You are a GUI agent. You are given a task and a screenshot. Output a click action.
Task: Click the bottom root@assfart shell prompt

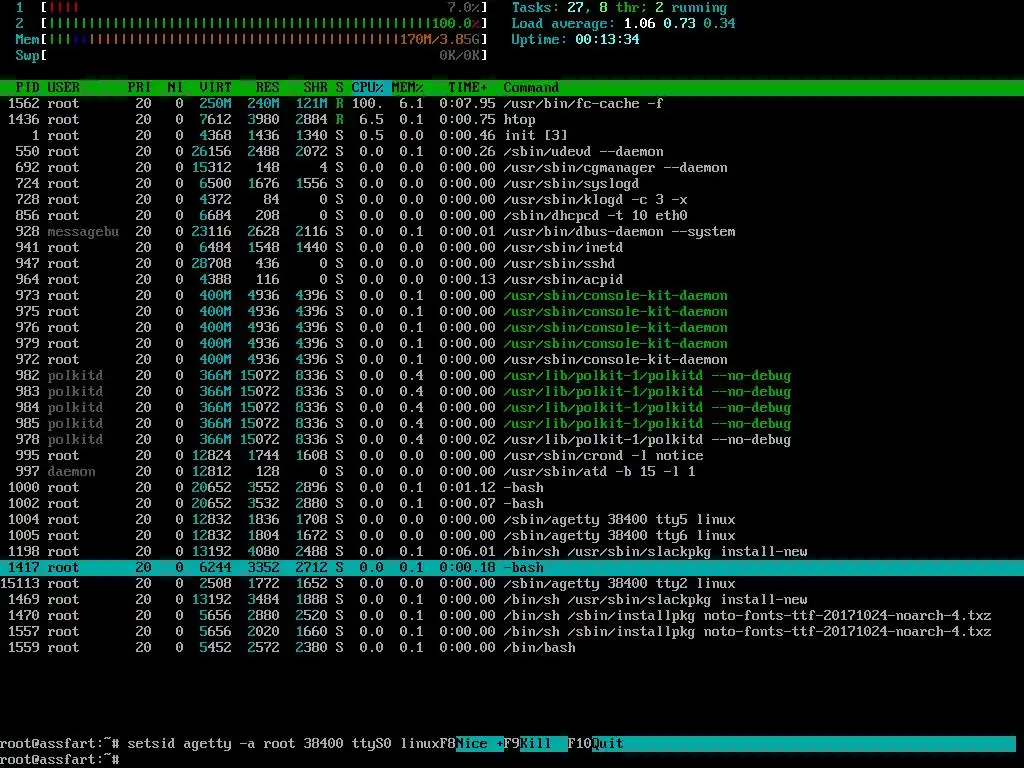(x=59, y=760)
